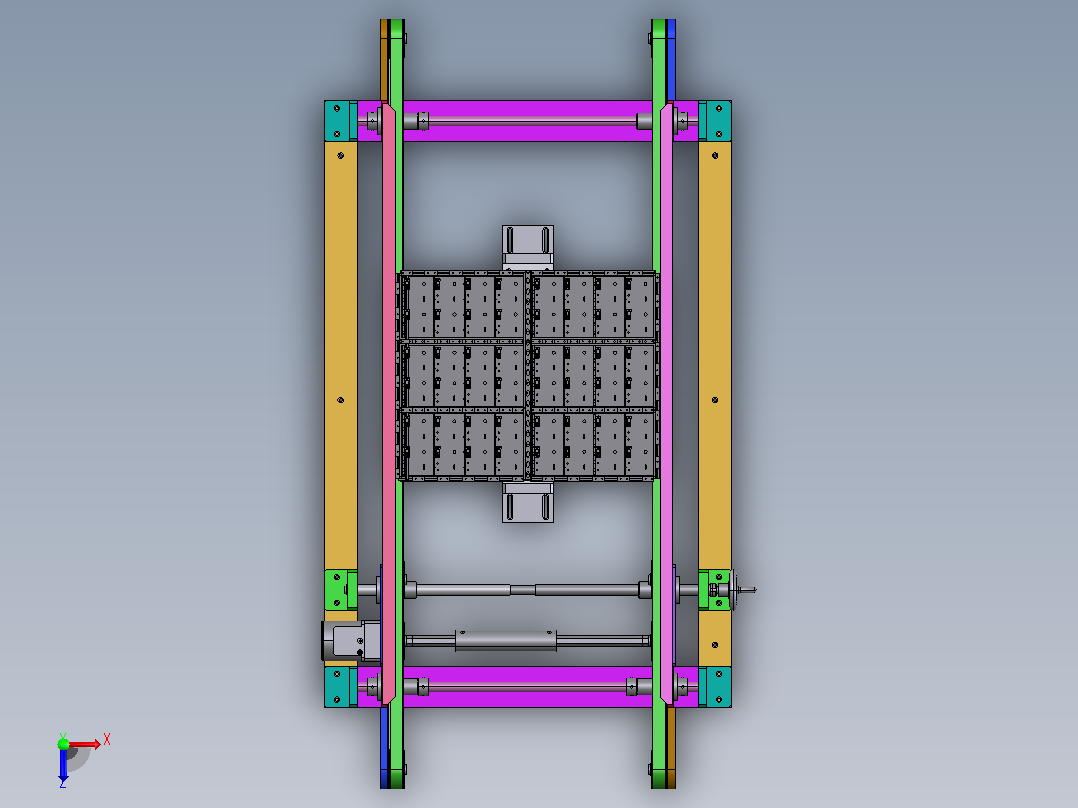Pick the gray bracket below the tray grid
This screenshot has width=1078, height=808.
point(528,502)
